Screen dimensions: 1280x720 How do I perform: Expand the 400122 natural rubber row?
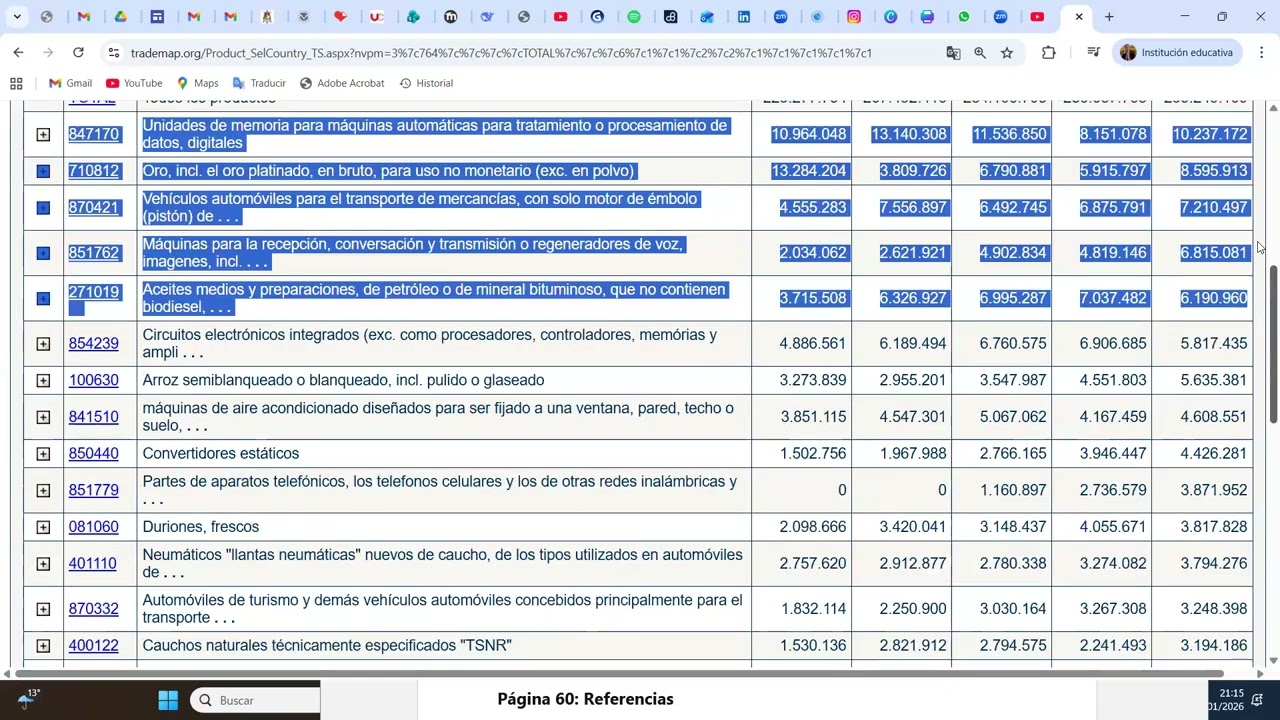tap(43, 646)
